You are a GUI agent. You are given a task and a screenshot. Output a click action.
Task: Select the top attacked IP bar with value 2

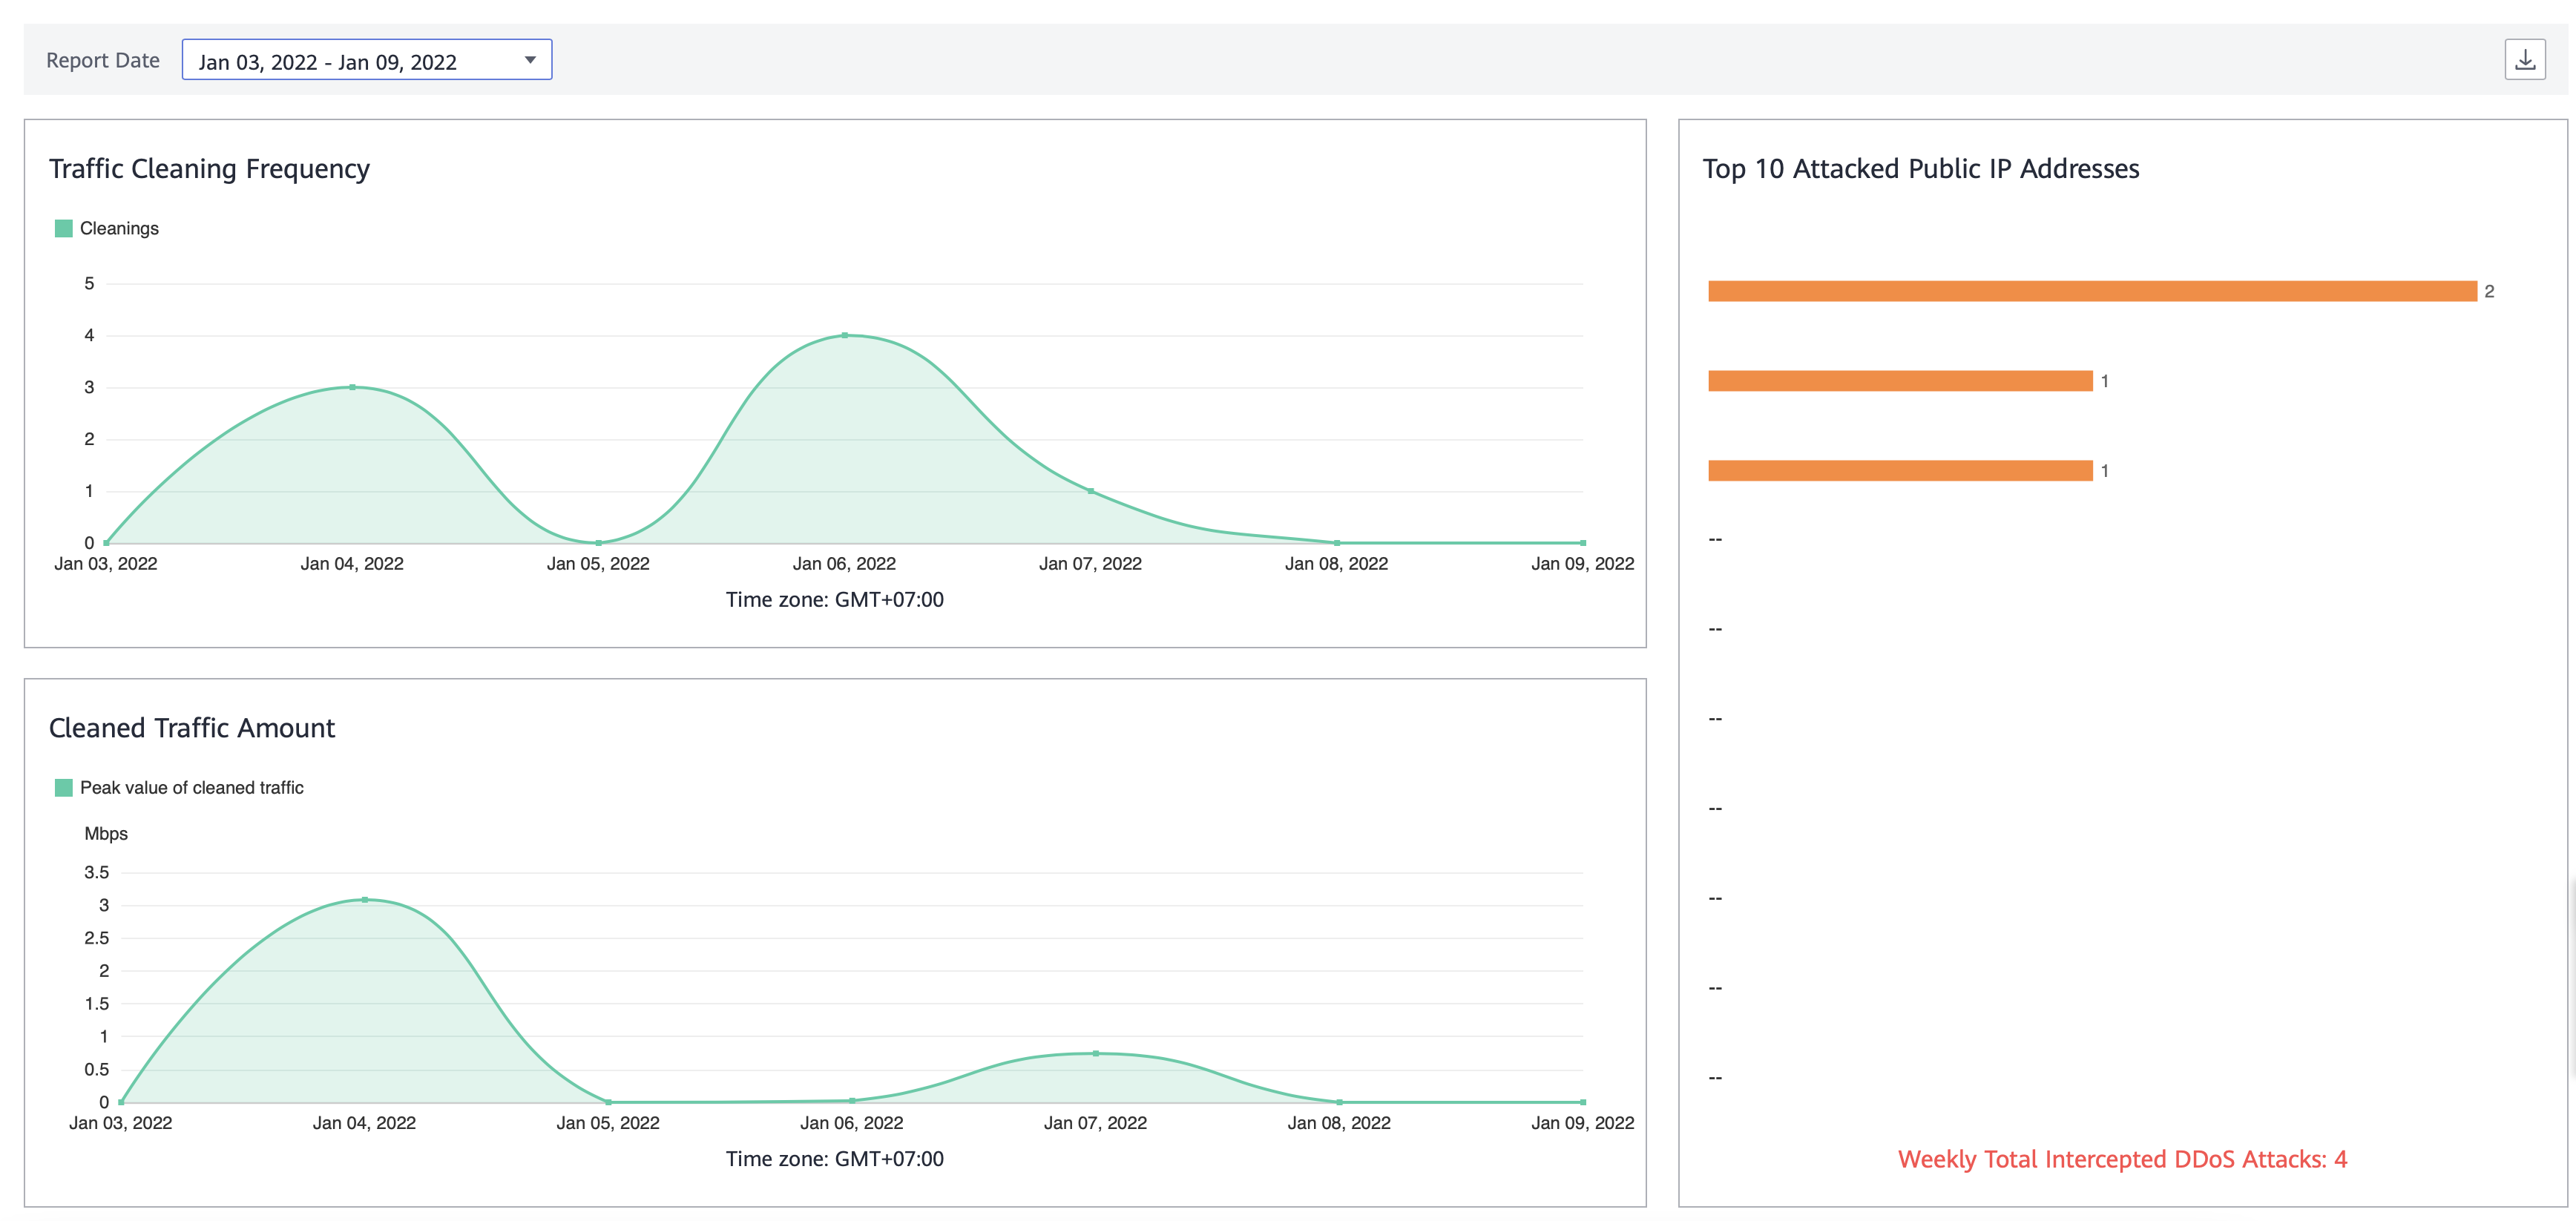pos(2092,291)
